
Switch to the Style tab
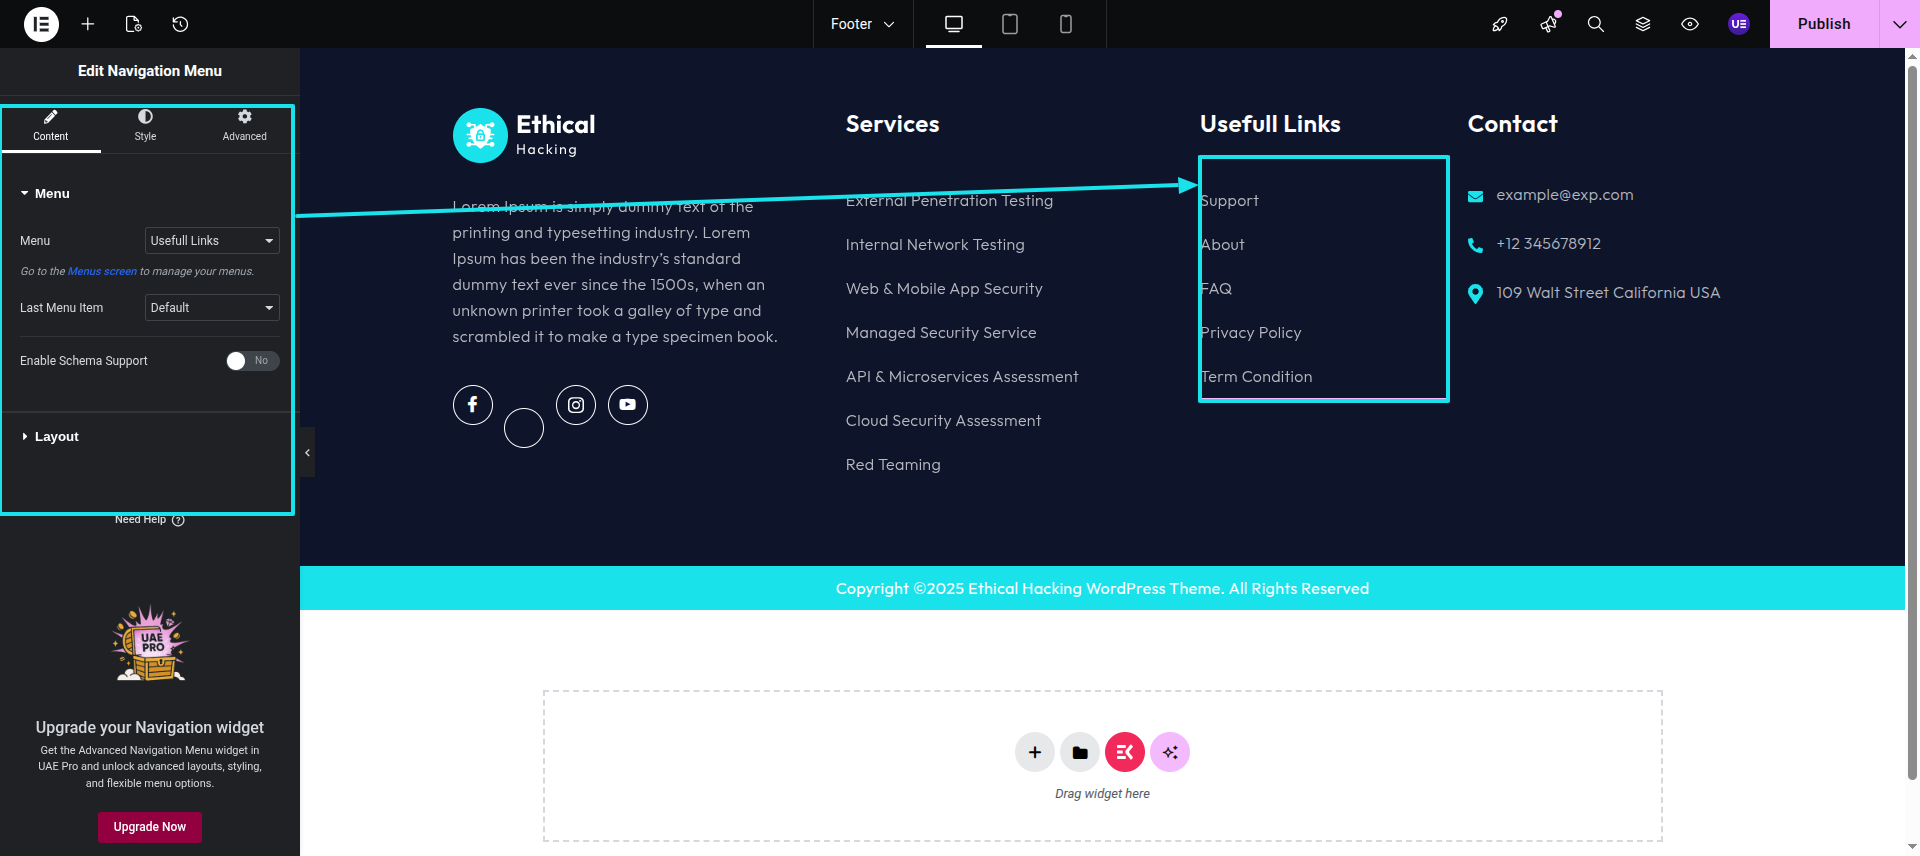pyautogui.click(x=145, y=126)
